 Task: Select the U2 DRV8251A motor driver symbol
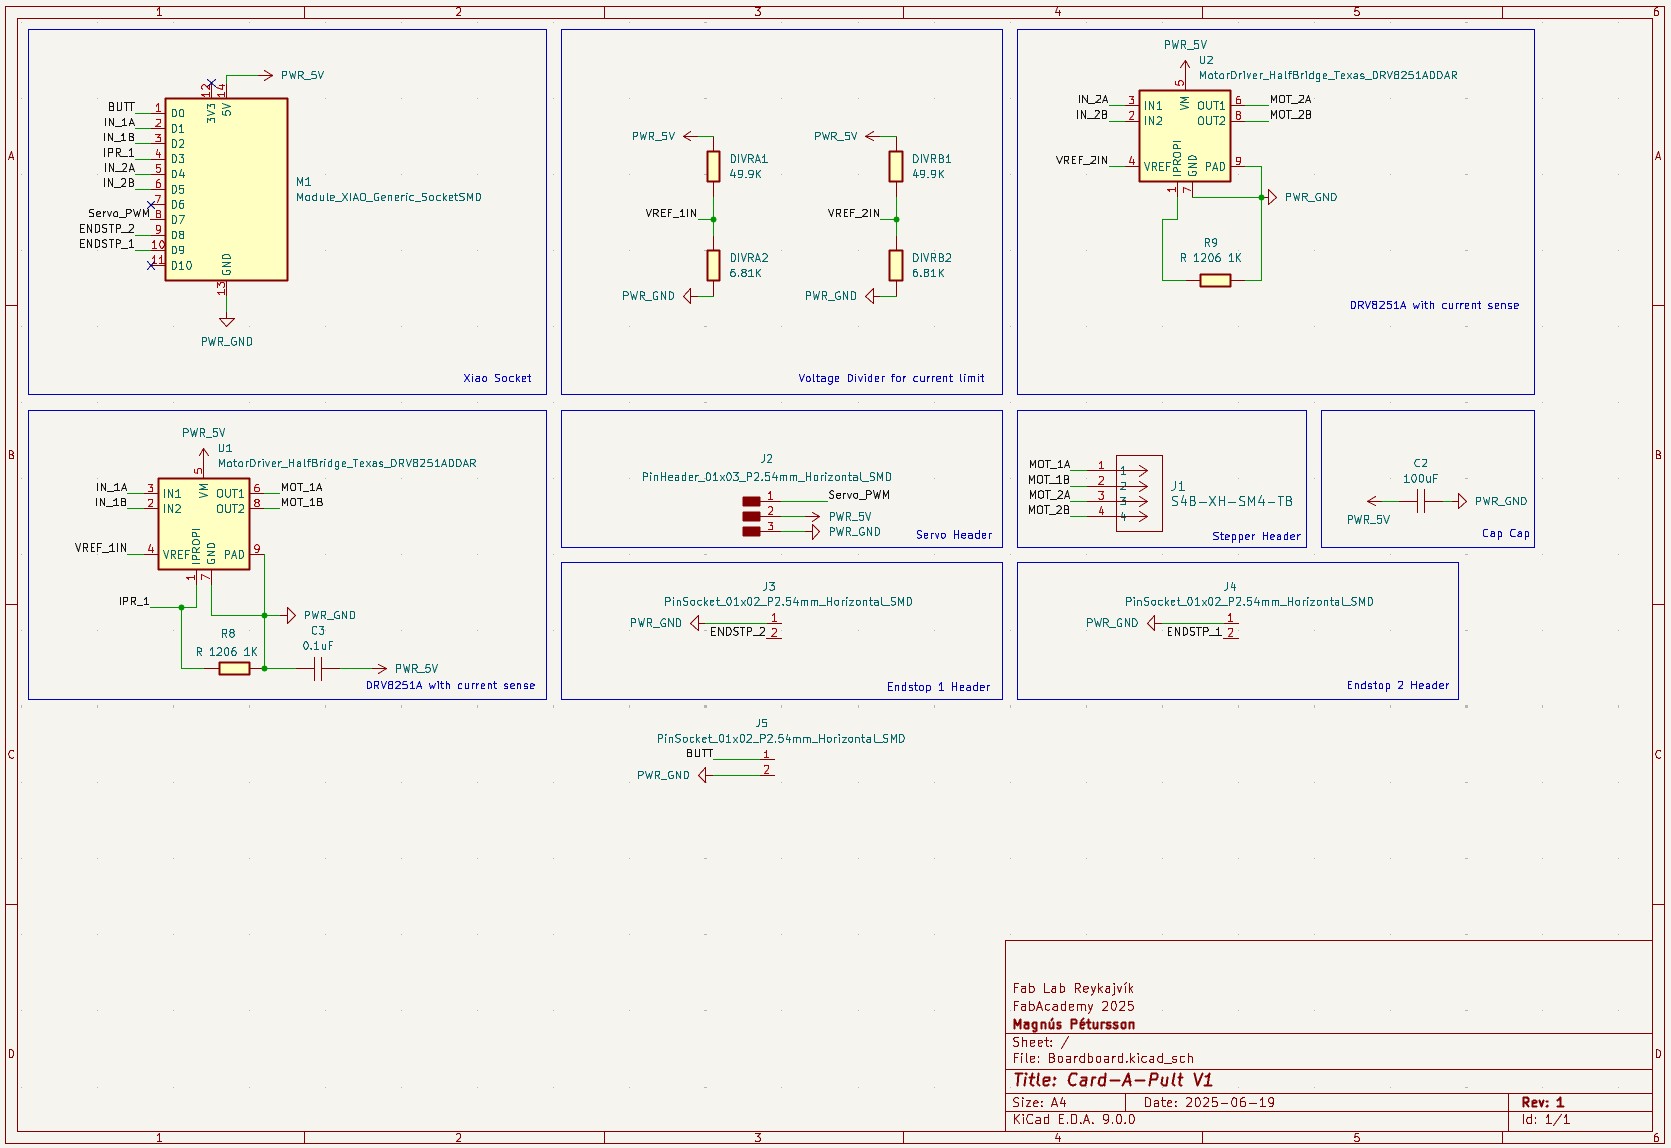point(1185,136)
